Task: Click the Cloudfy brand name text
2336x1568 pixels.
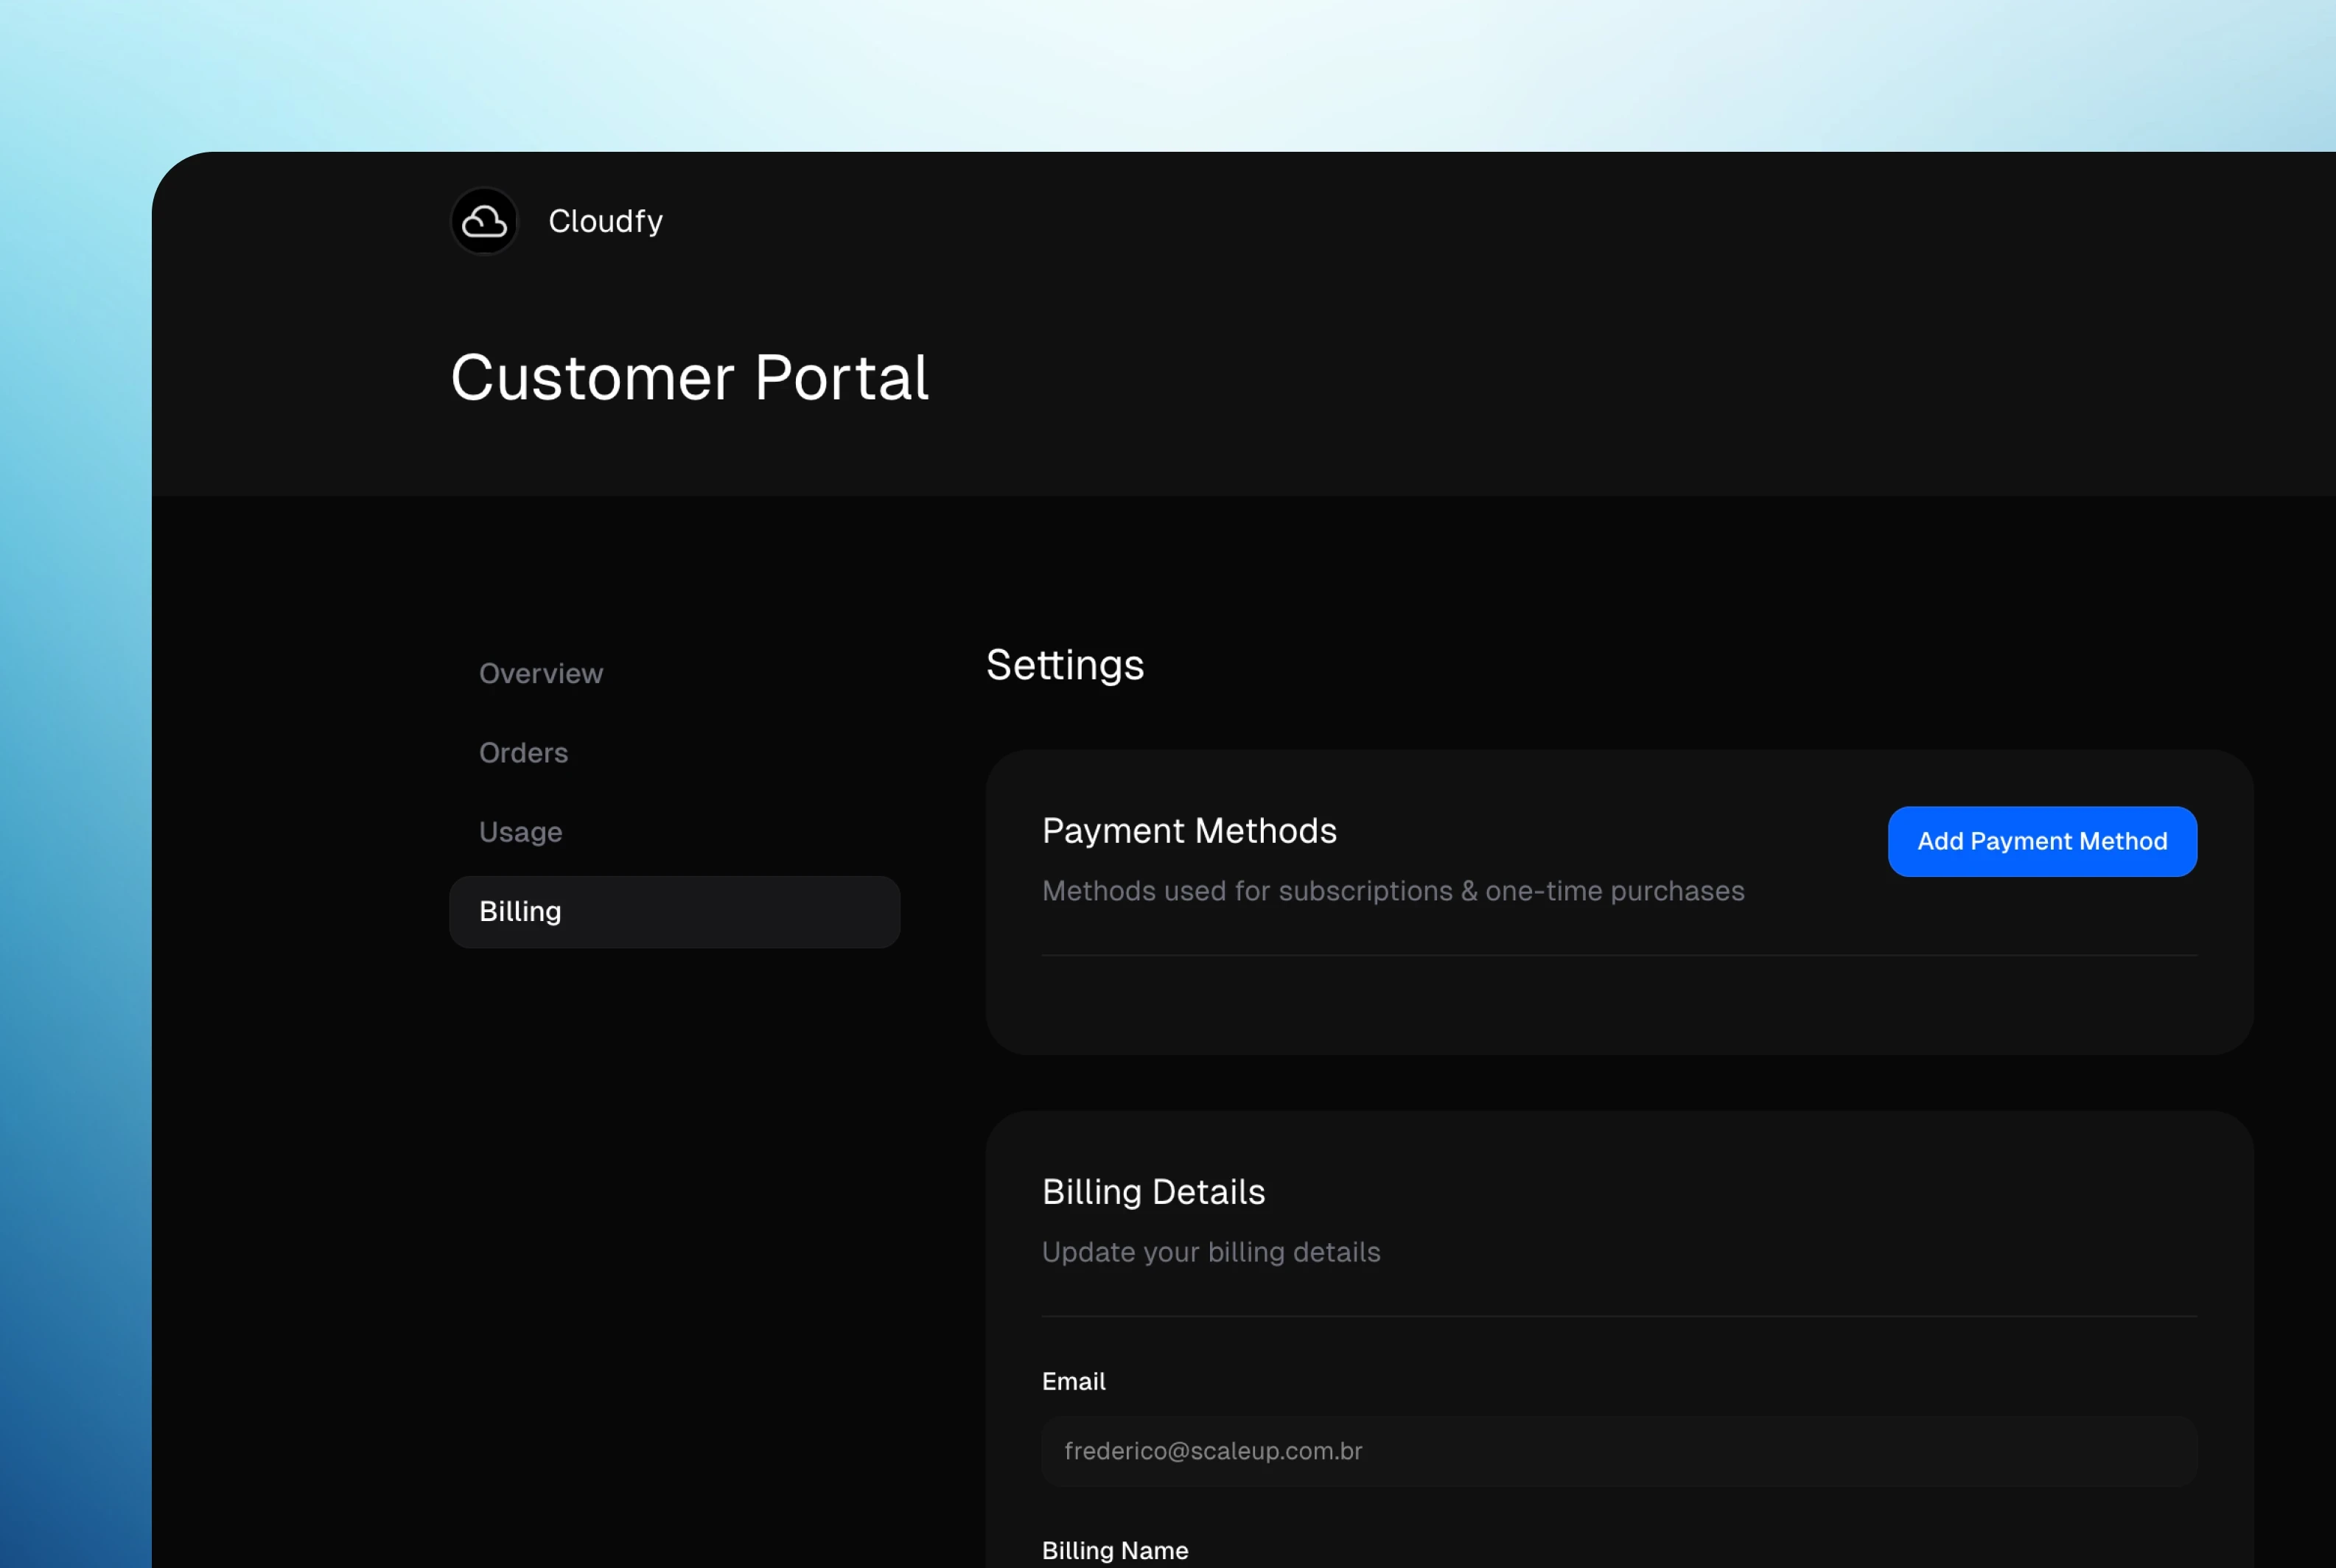Action: click(605, 221)
